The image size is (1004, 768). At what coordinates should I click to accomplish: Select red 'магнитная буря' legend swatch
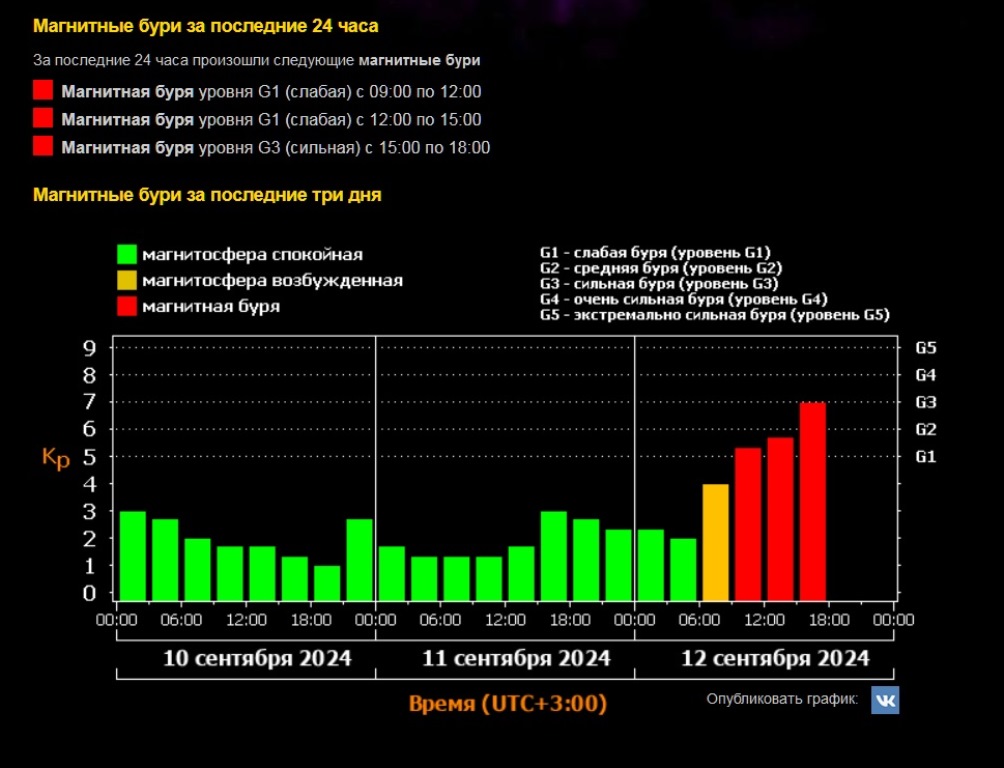pos(126,306)
